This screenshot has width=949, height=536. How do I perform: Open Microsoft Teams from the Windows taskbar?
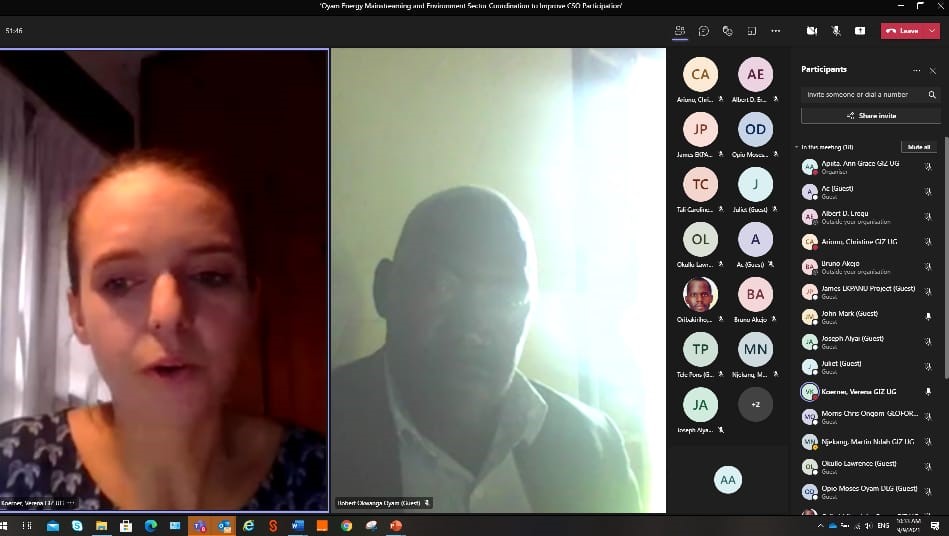click(200, 525)
